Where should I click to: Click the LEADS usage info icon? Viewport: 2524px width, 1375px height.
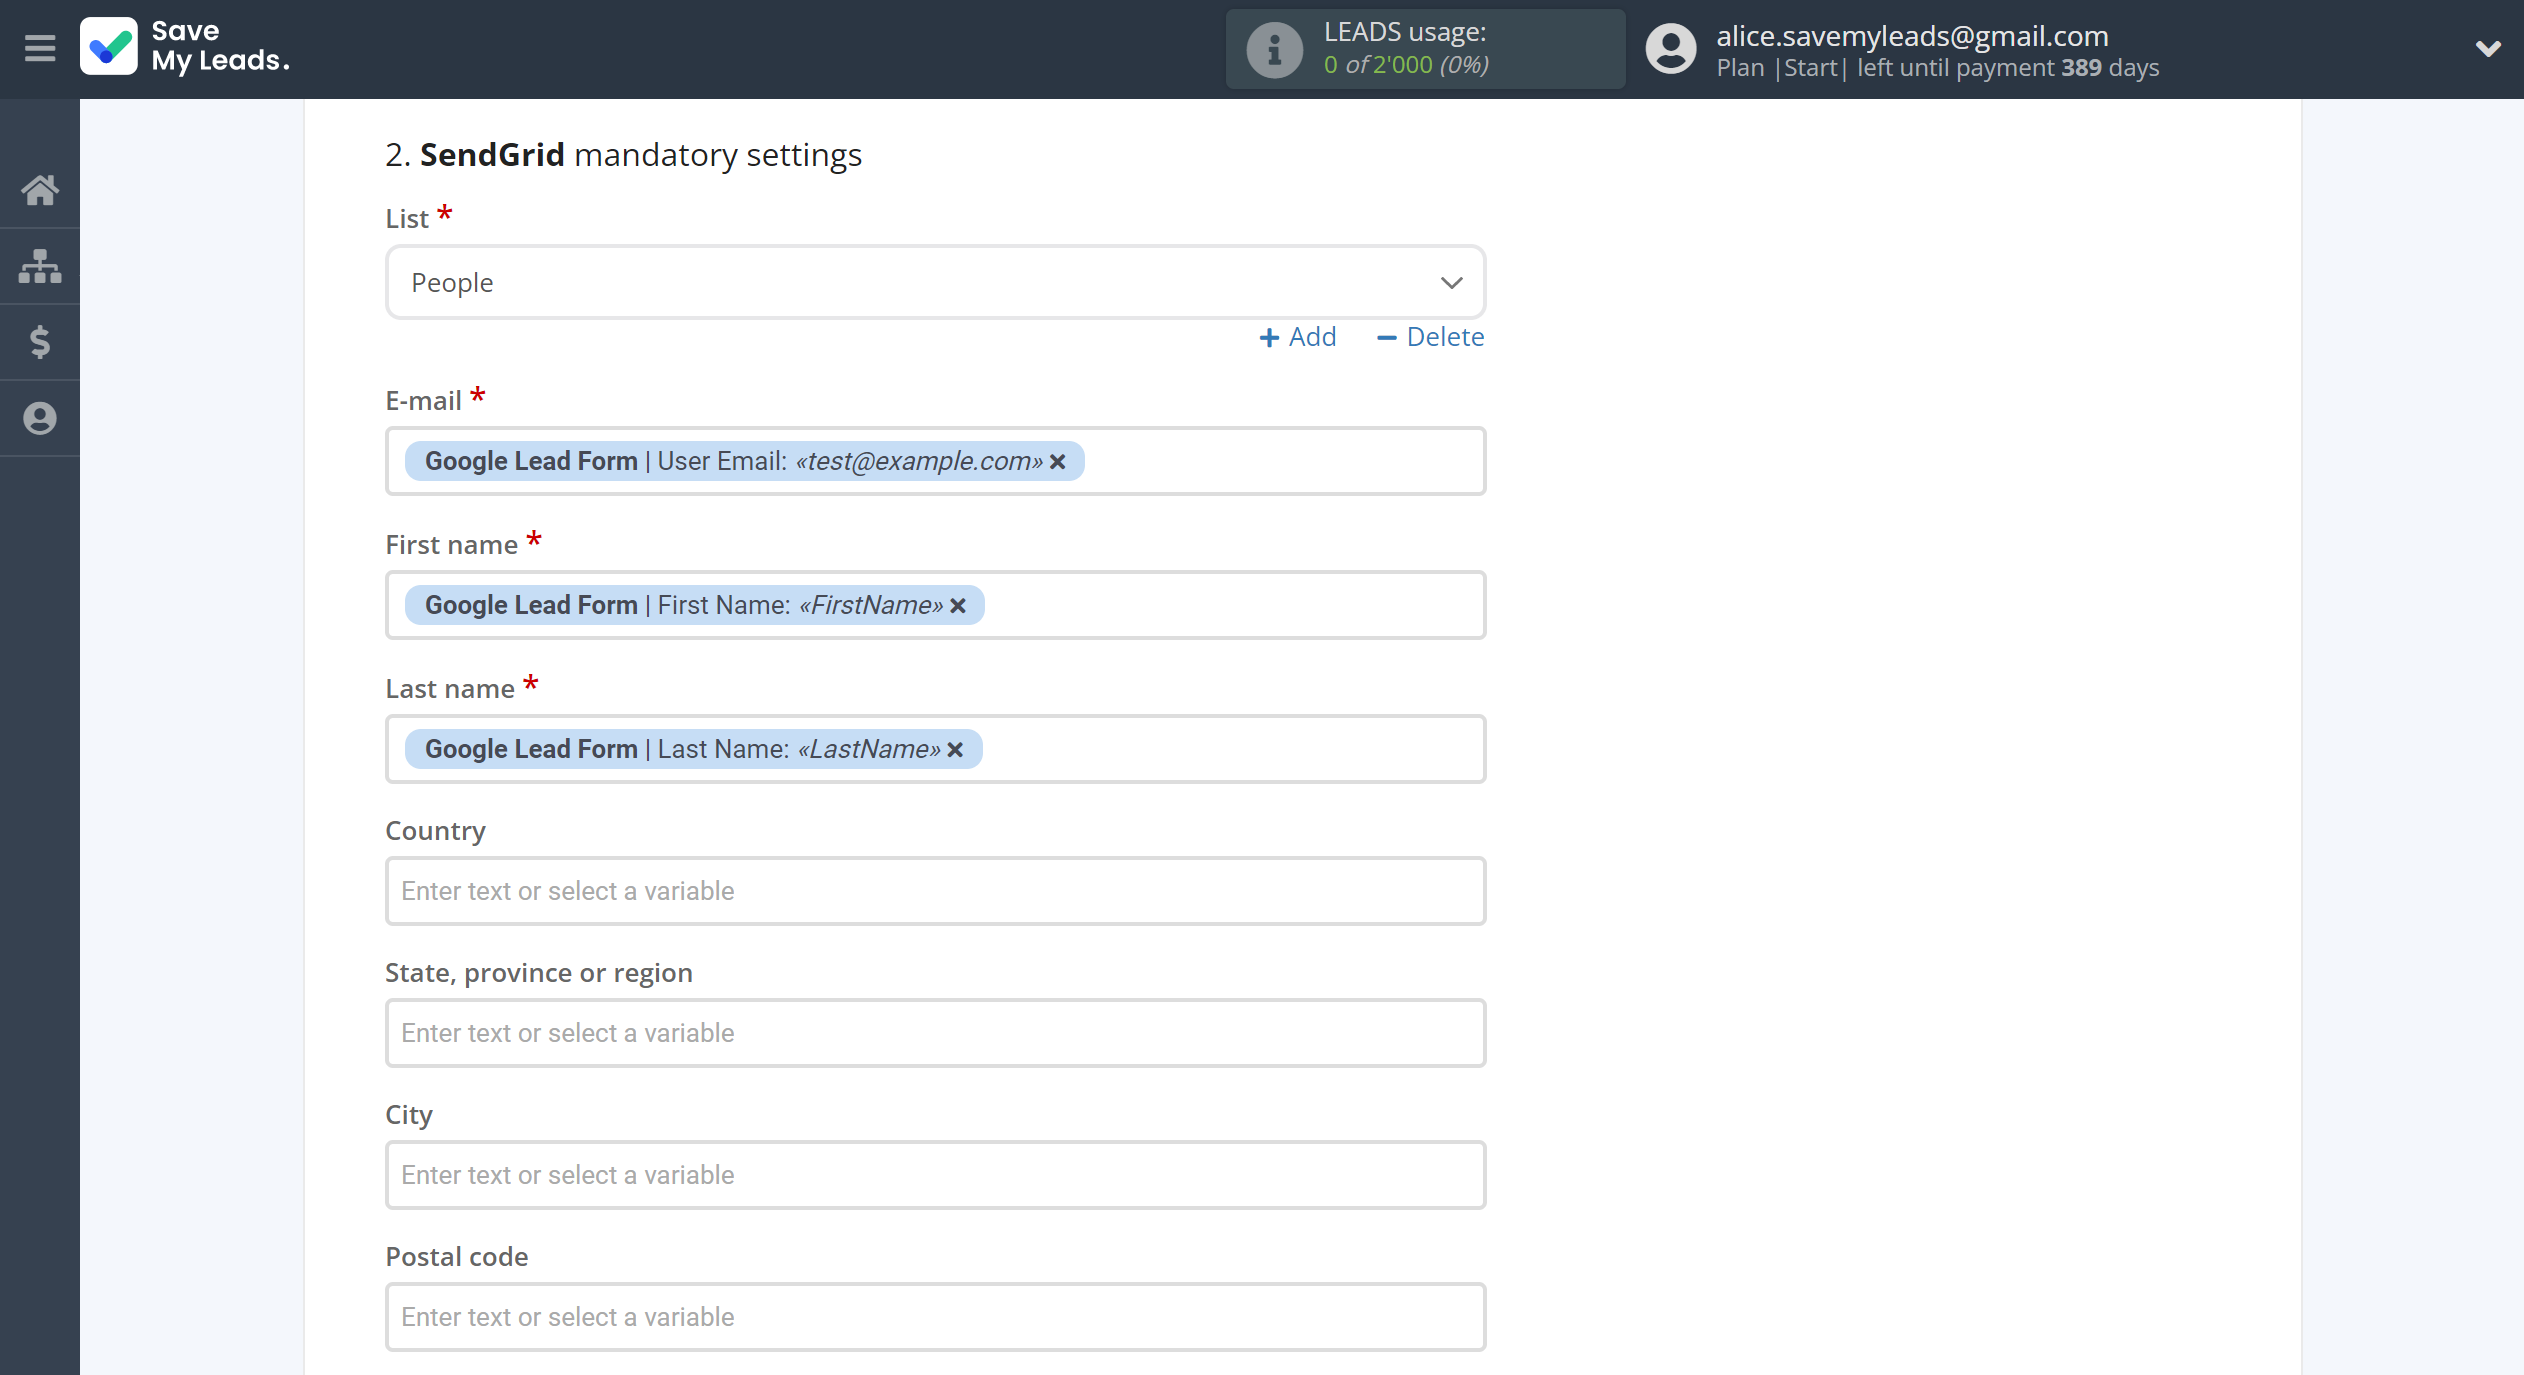pos(1274,49)
